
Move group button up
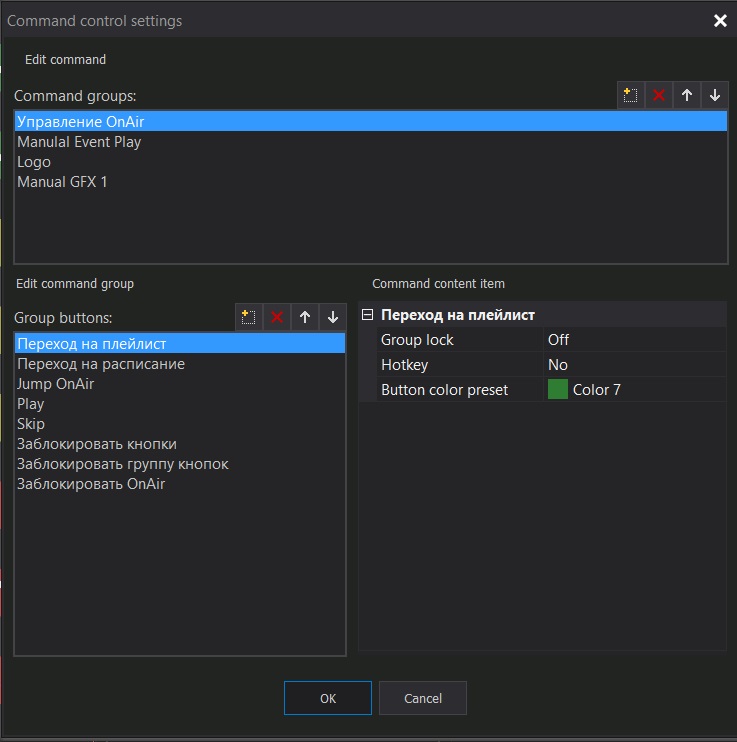305,317
